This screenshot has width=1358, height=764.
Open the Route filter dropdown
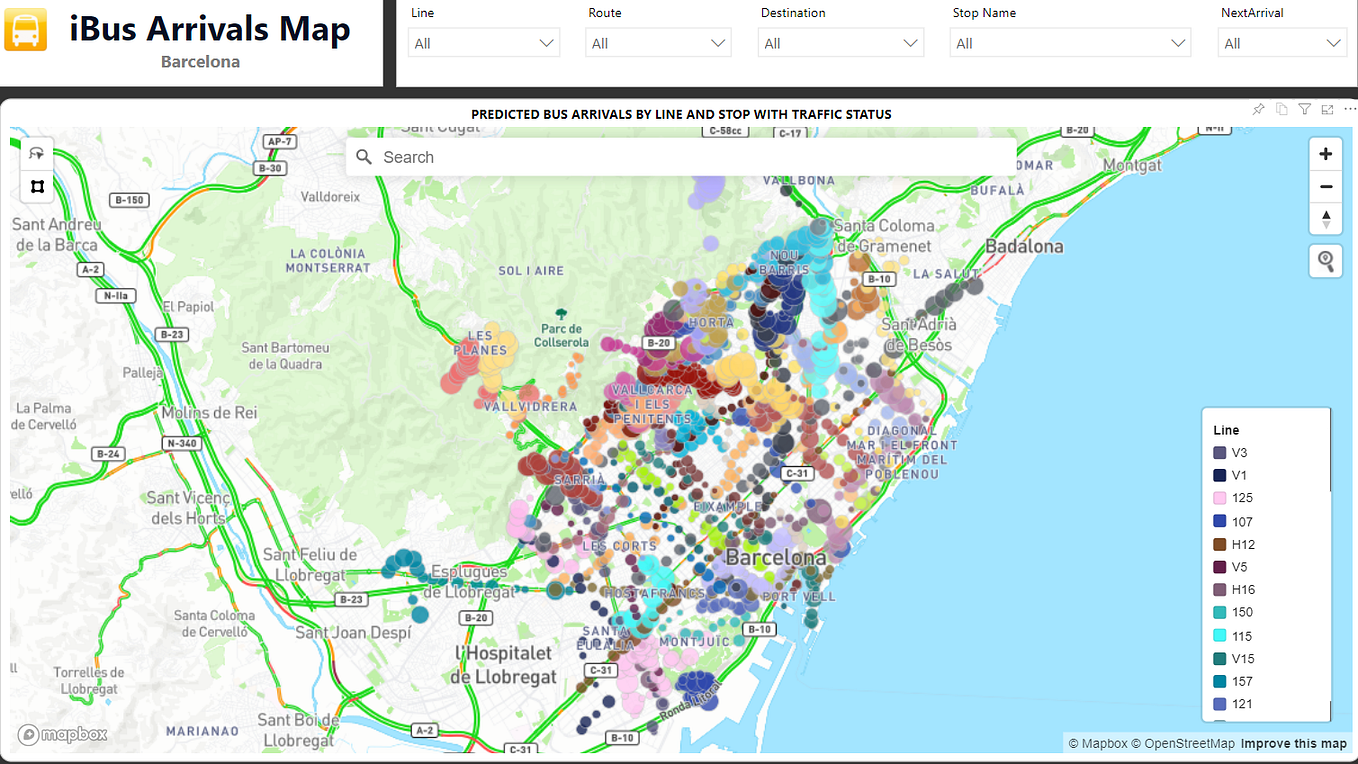[659, 43]
